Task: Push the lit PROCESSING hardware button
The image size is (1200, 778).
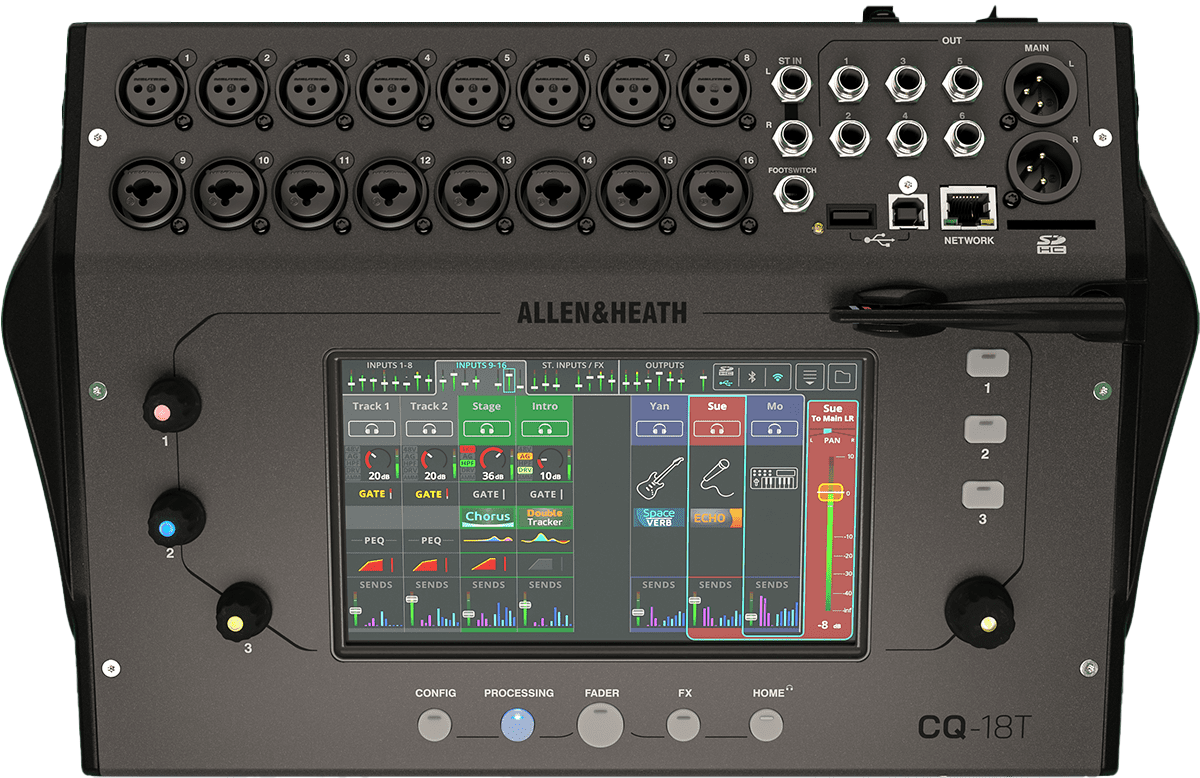Action: pos(518,725)
